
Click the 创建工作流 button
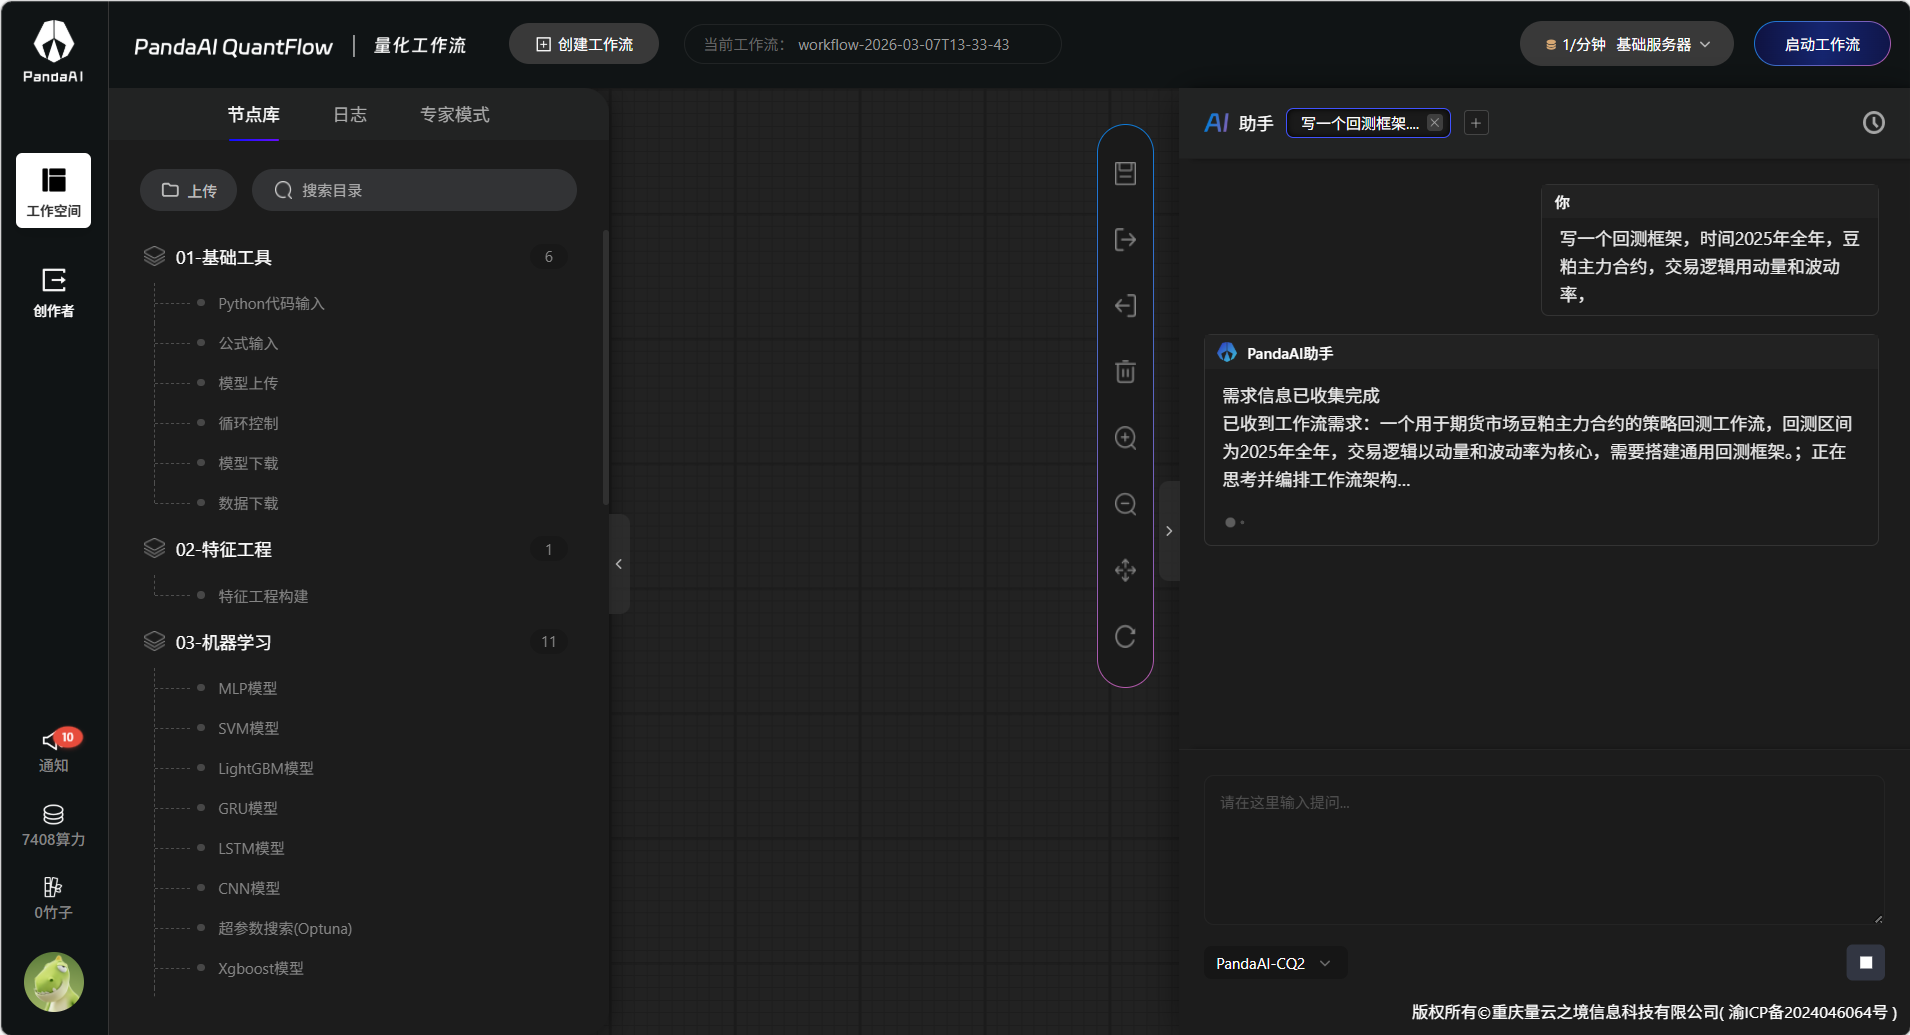(x=584, y=44)
